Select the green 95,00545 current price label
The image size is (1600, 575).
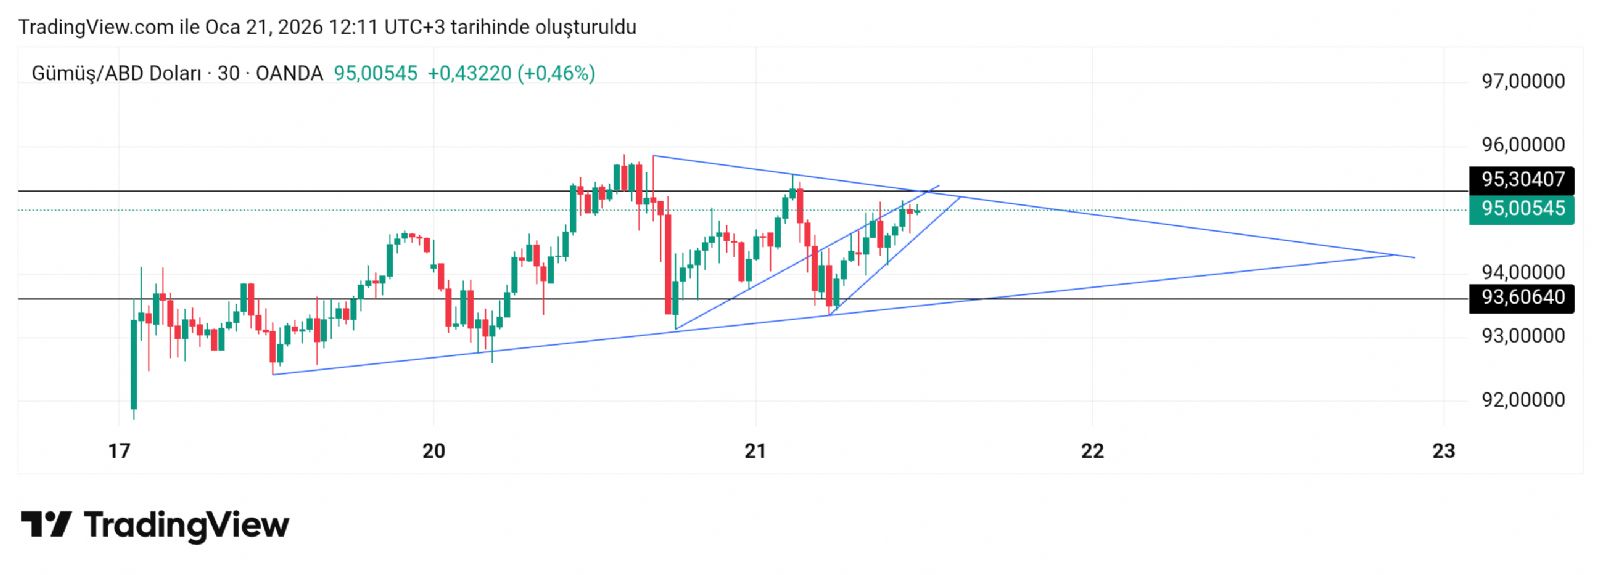(1522, 209)
